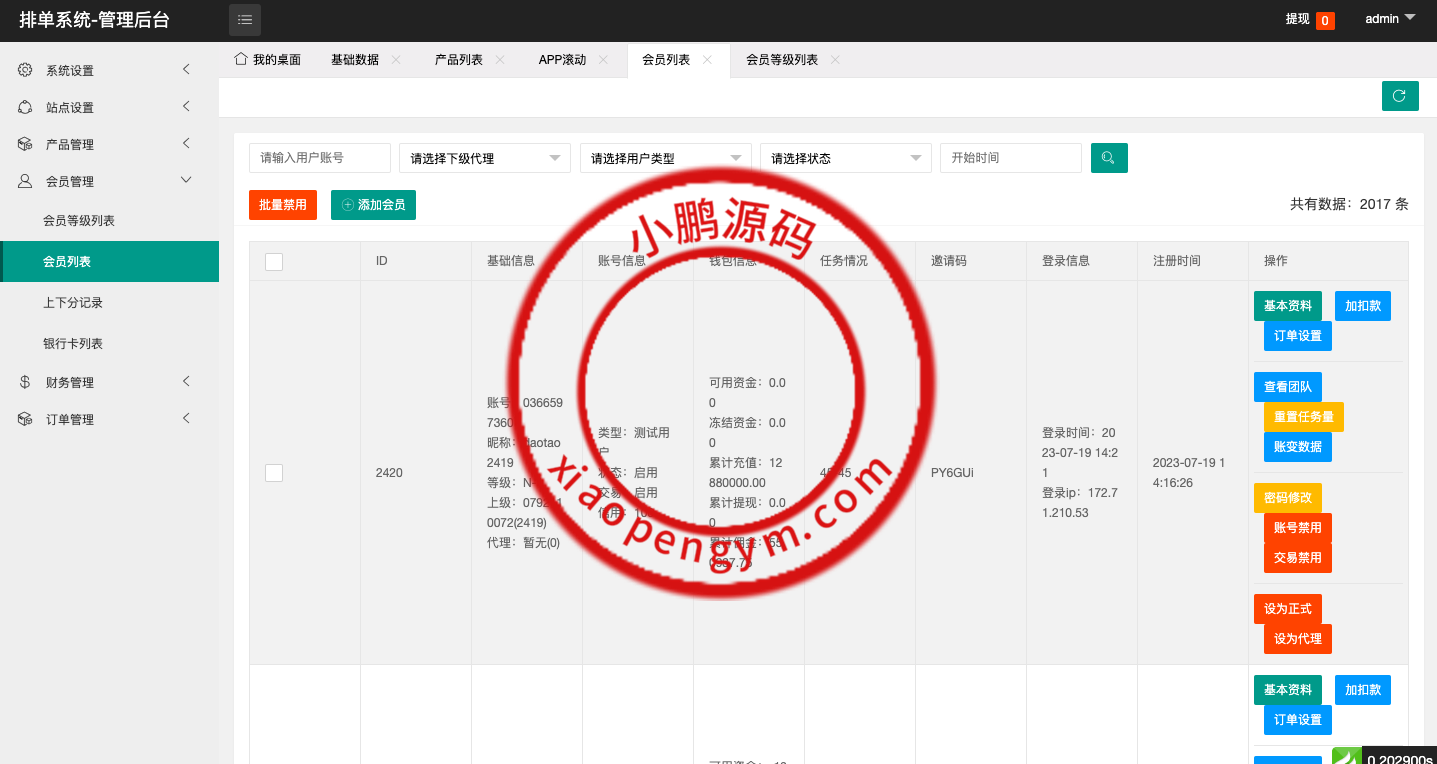The height and width of the screenshot is (764, 1437).
Task: Click the sidebar collapse menu icon
Action: point(245,20)
